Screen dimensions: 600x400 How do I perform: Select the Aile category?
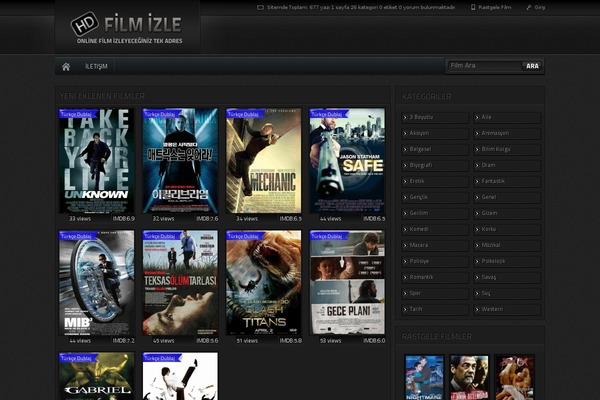(x=507, y=118)
